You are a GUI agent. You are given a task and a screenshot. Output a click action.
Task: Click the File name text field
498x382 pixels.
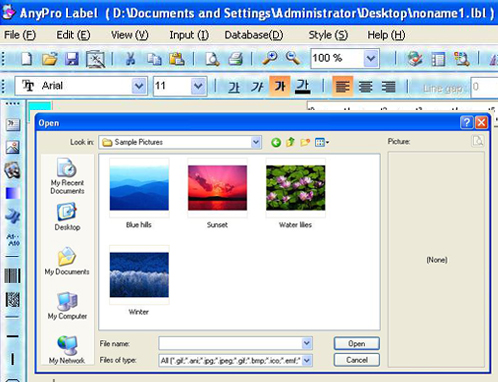point(231,343)
